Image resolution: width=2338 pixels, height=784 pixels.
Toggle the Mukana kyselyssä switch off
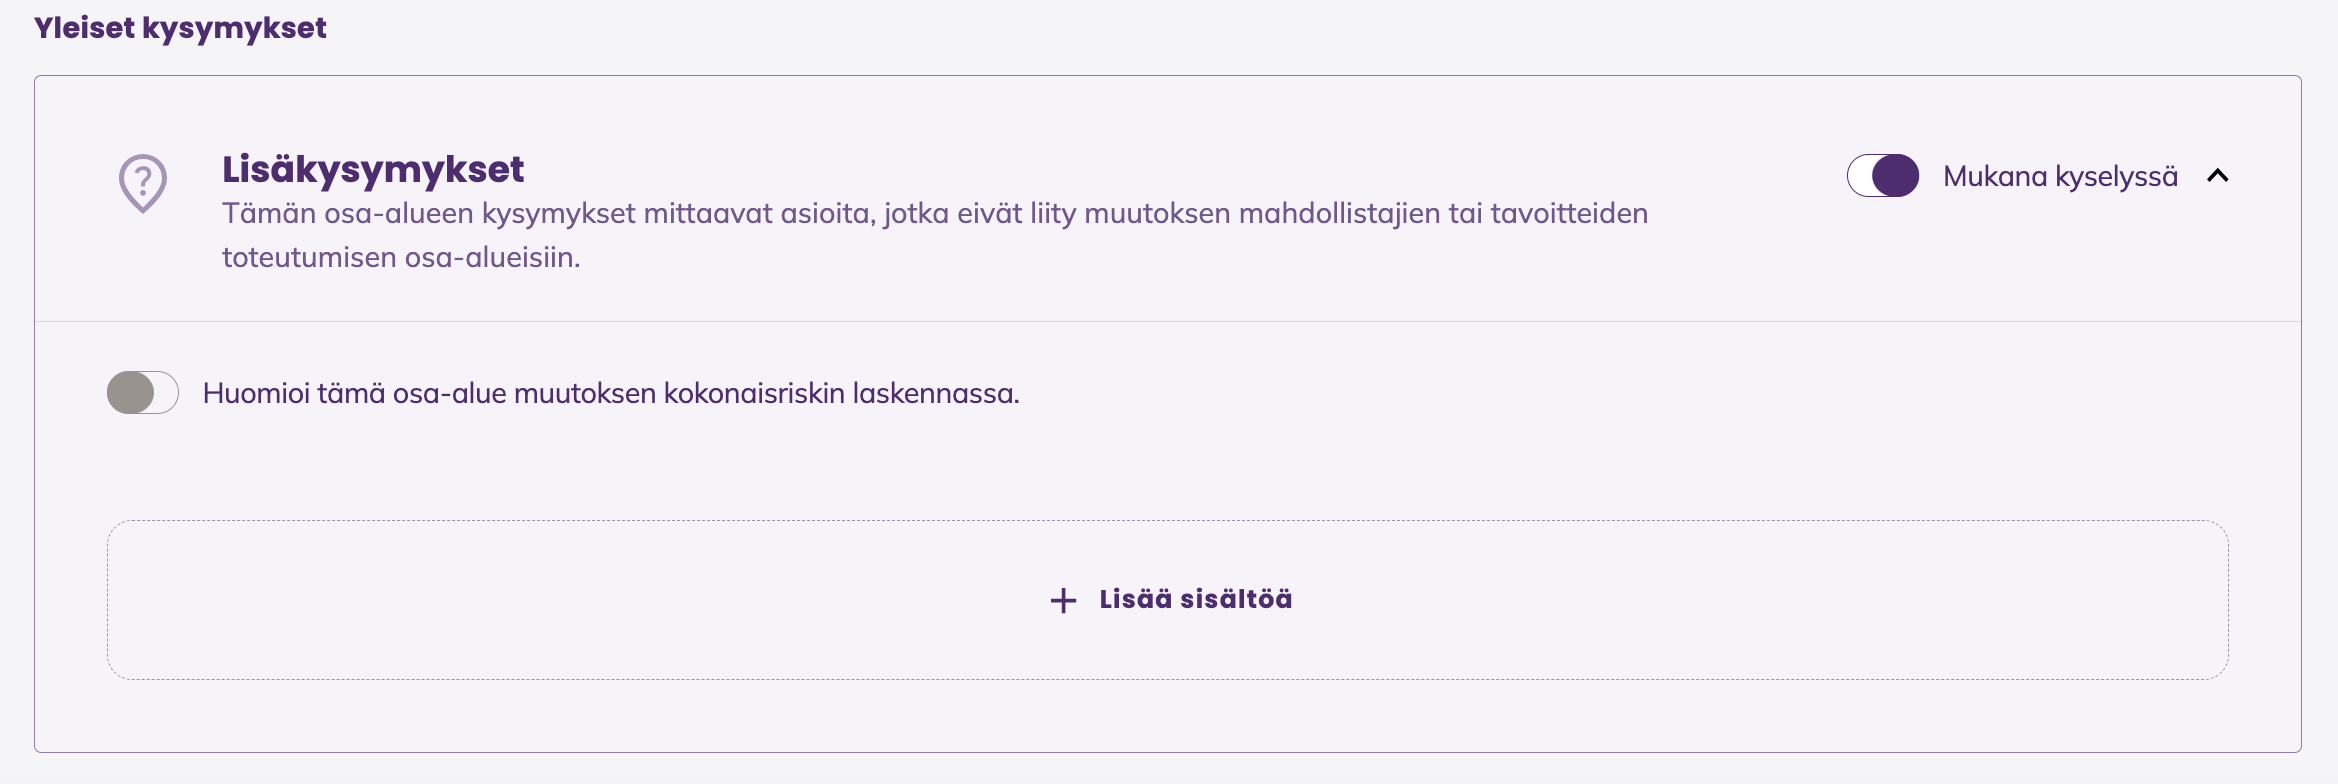pos(1883,176)
